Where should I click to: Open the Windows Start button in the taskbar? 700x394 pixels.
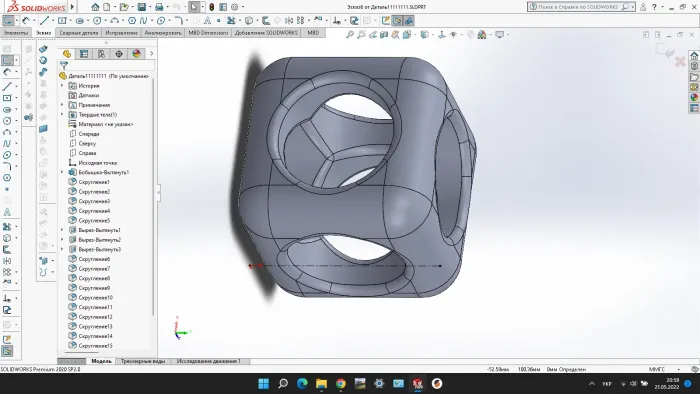point(264,383)
